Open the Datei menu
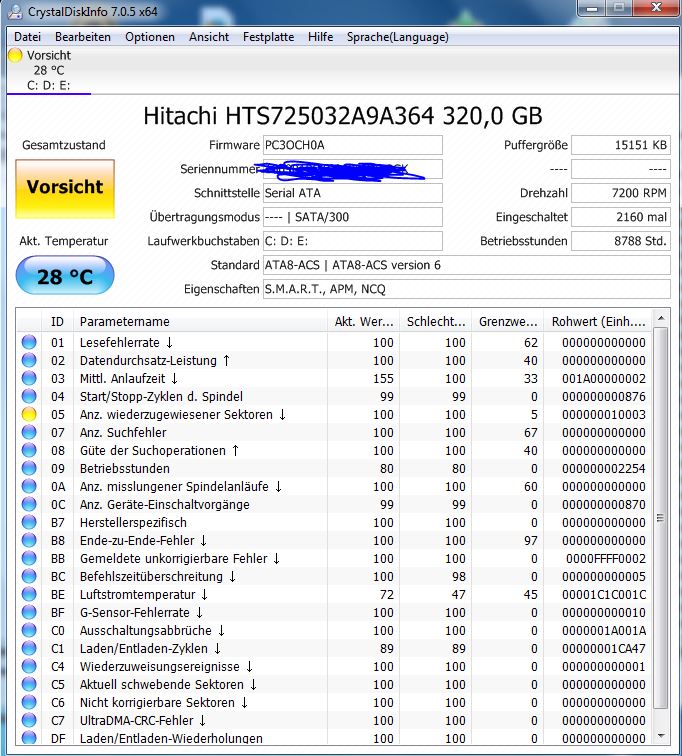The width and height of the screenshot is (682, 756). (27, 37)
